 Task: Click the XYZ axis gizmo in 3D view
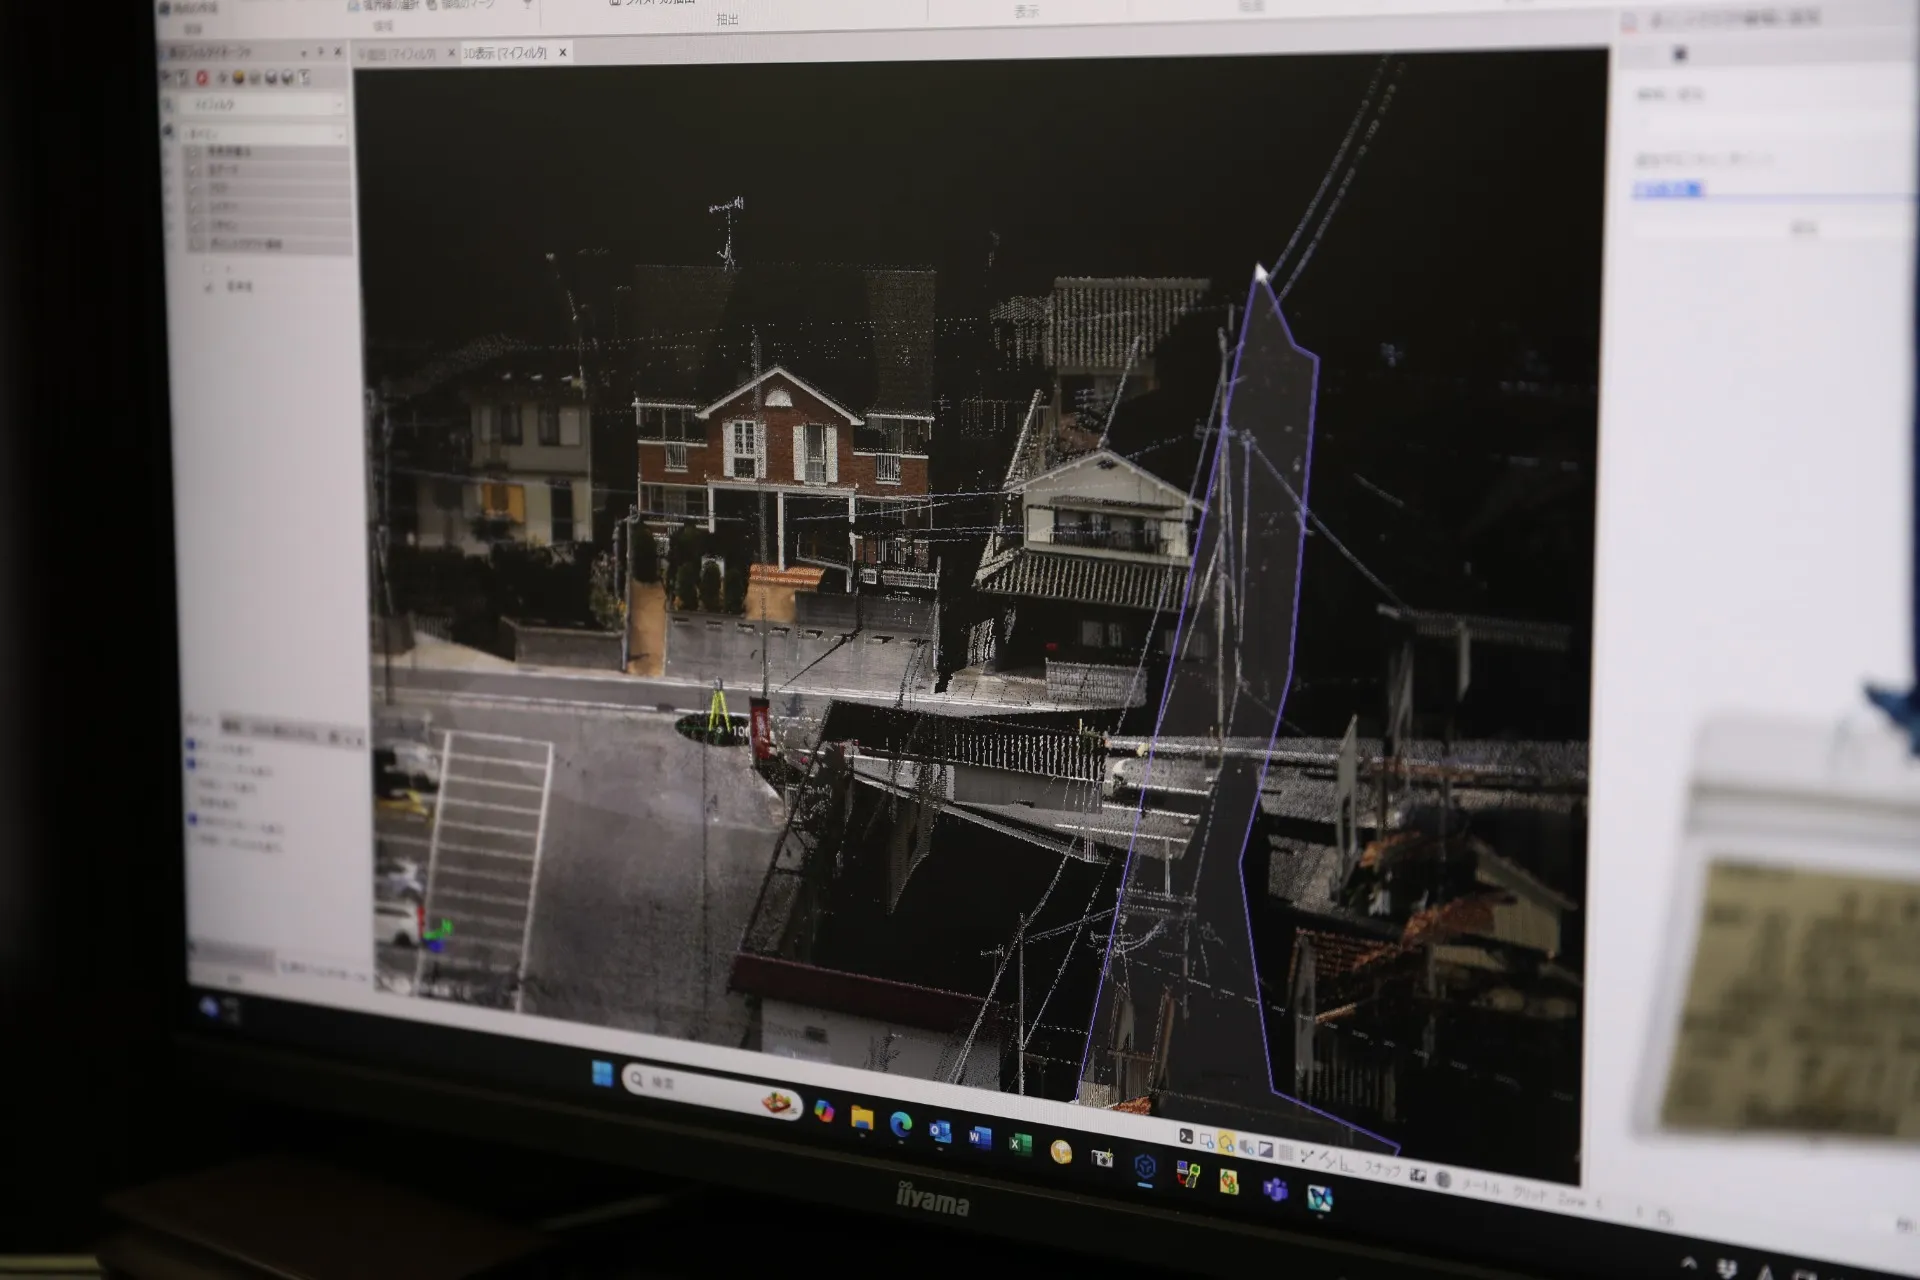436,932
